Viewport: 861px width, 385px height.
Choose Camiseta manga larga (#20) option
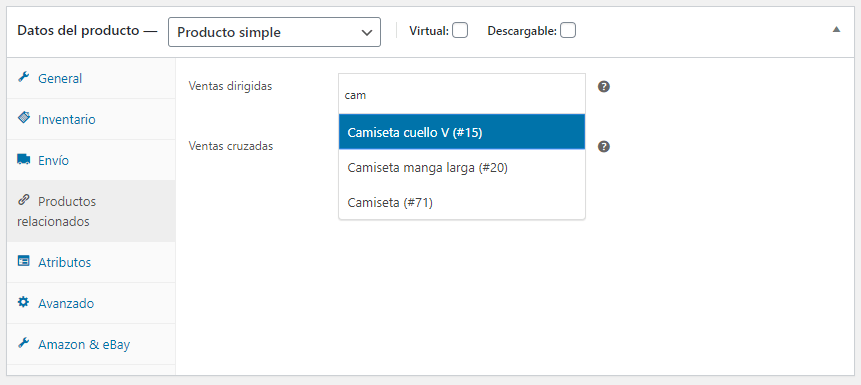462,168
